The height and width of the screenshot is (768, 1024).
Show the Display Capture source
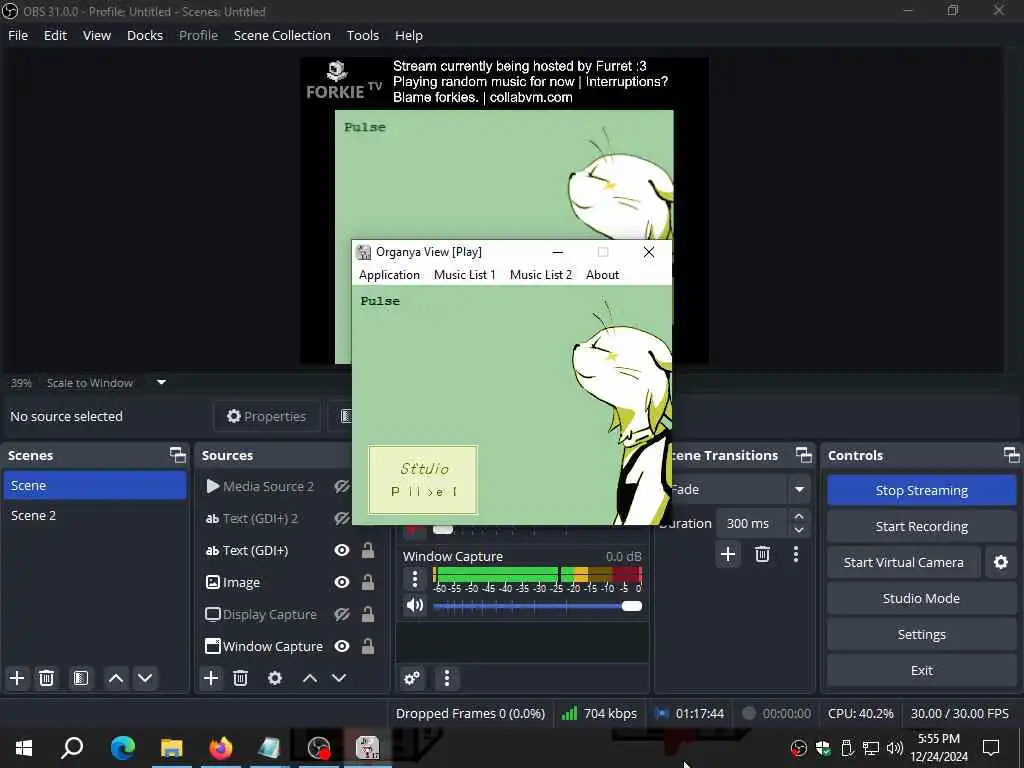pyautogui.click(x=342, y=614)
